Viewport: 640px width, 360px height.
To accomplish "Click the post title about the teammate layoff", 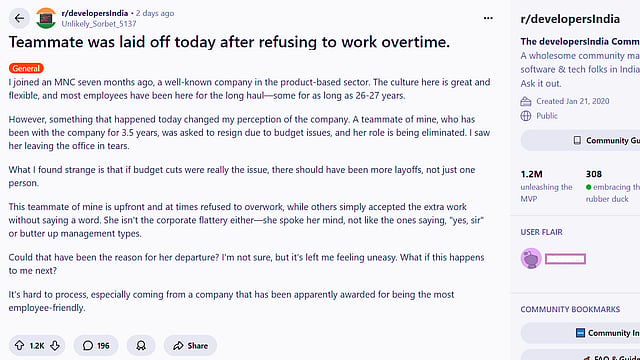I will pos(229,42).
